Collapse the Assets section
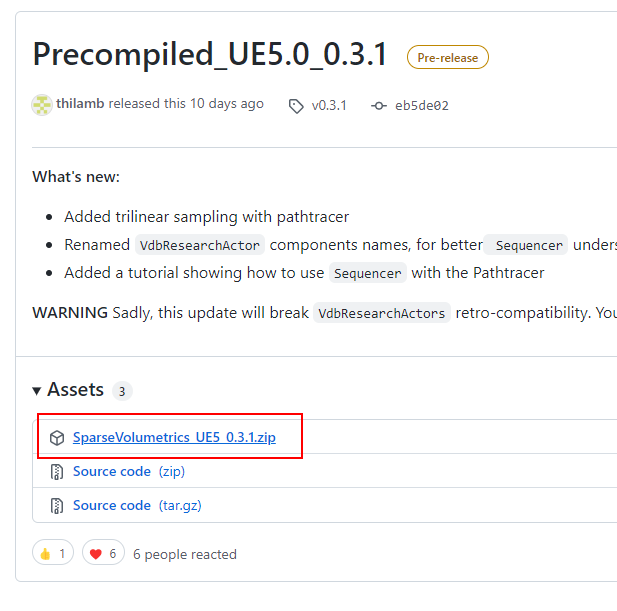 click(37, 390)
